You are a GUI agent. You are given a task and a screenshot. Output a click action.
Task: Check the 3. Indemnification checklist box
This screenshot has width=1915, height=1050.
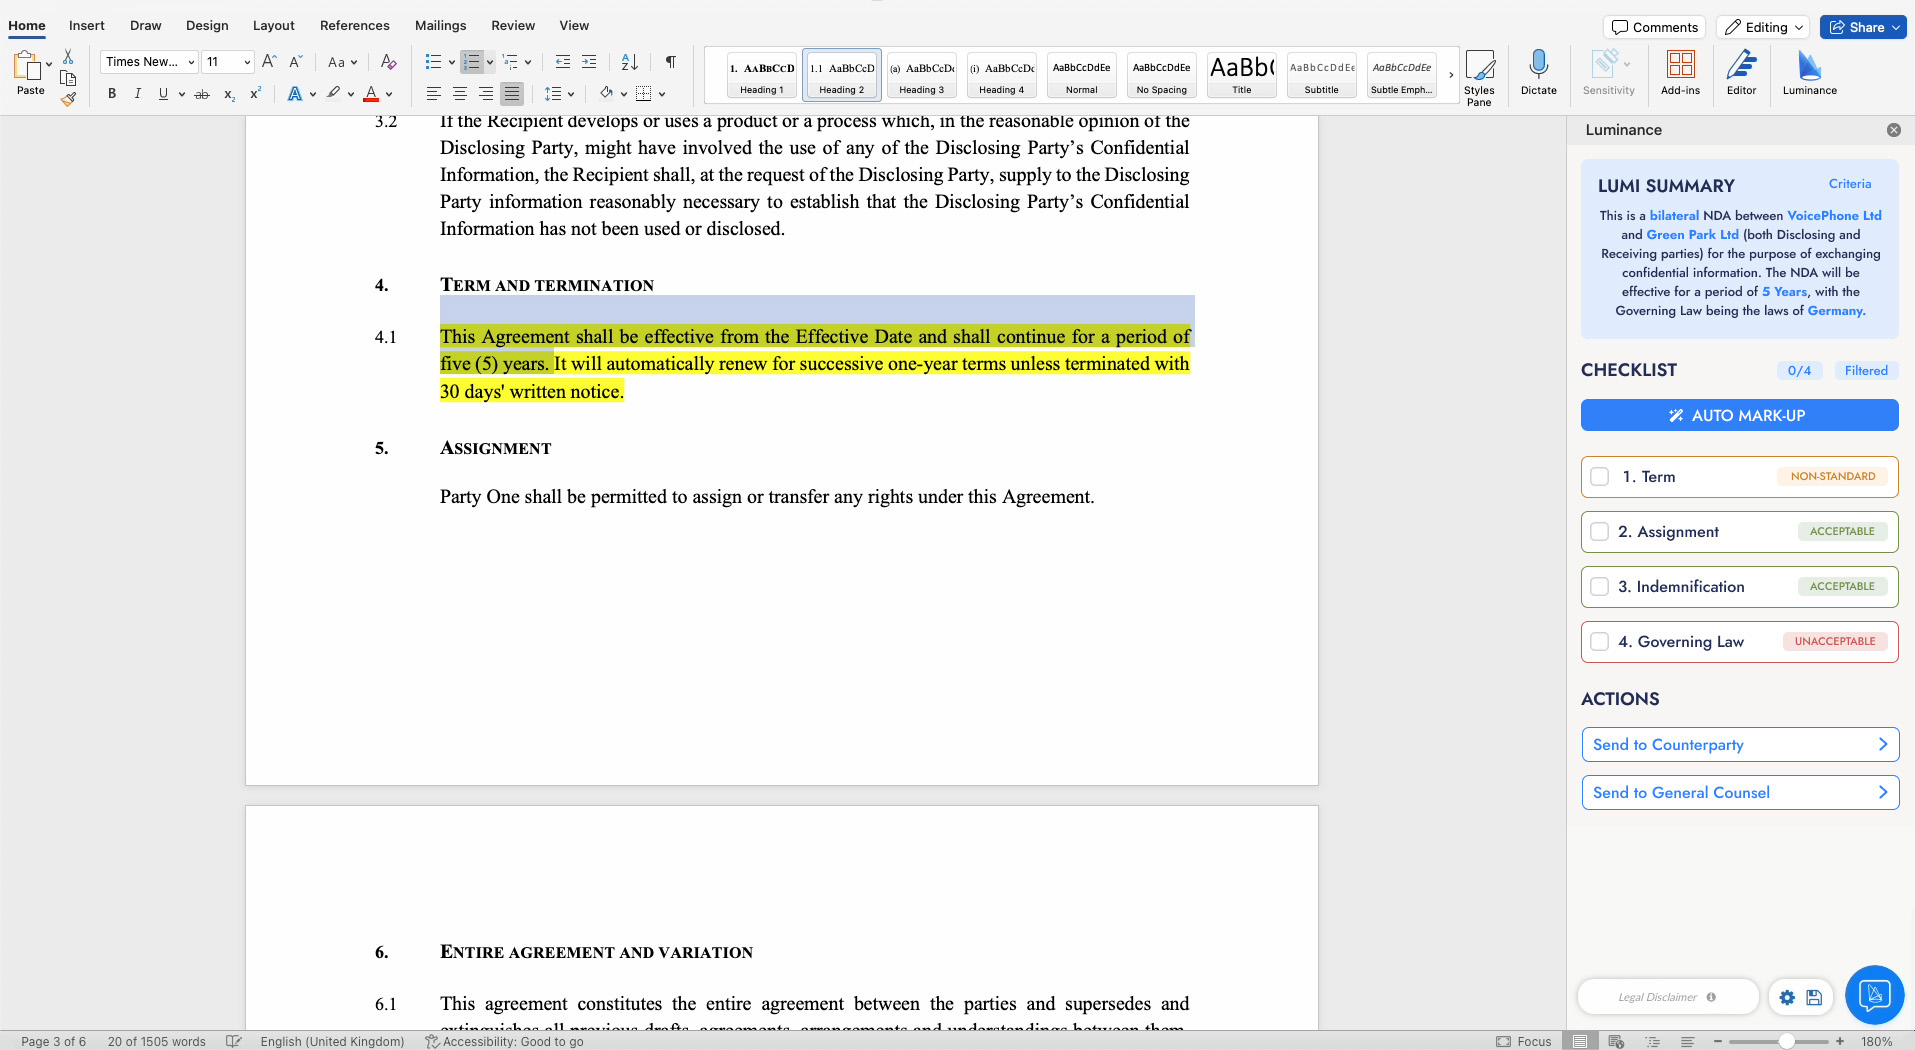coord(1600,587)
